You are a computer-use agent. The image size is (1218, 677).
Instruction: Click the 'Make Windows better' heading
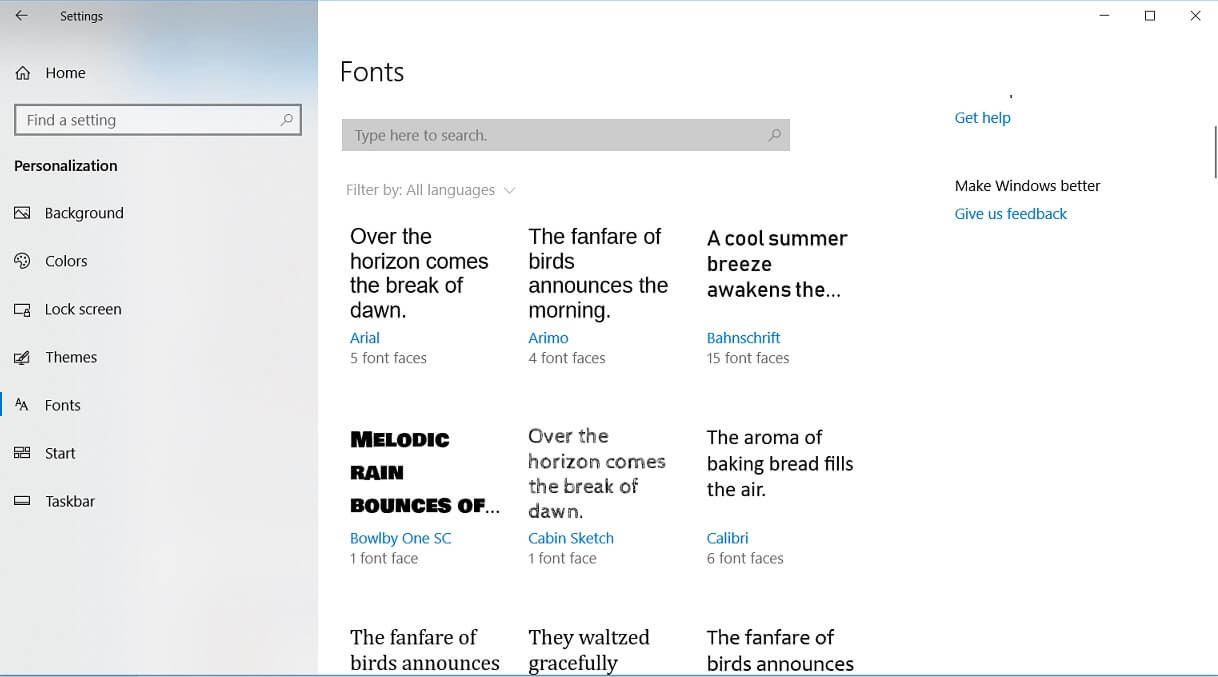coord(1027,186)
